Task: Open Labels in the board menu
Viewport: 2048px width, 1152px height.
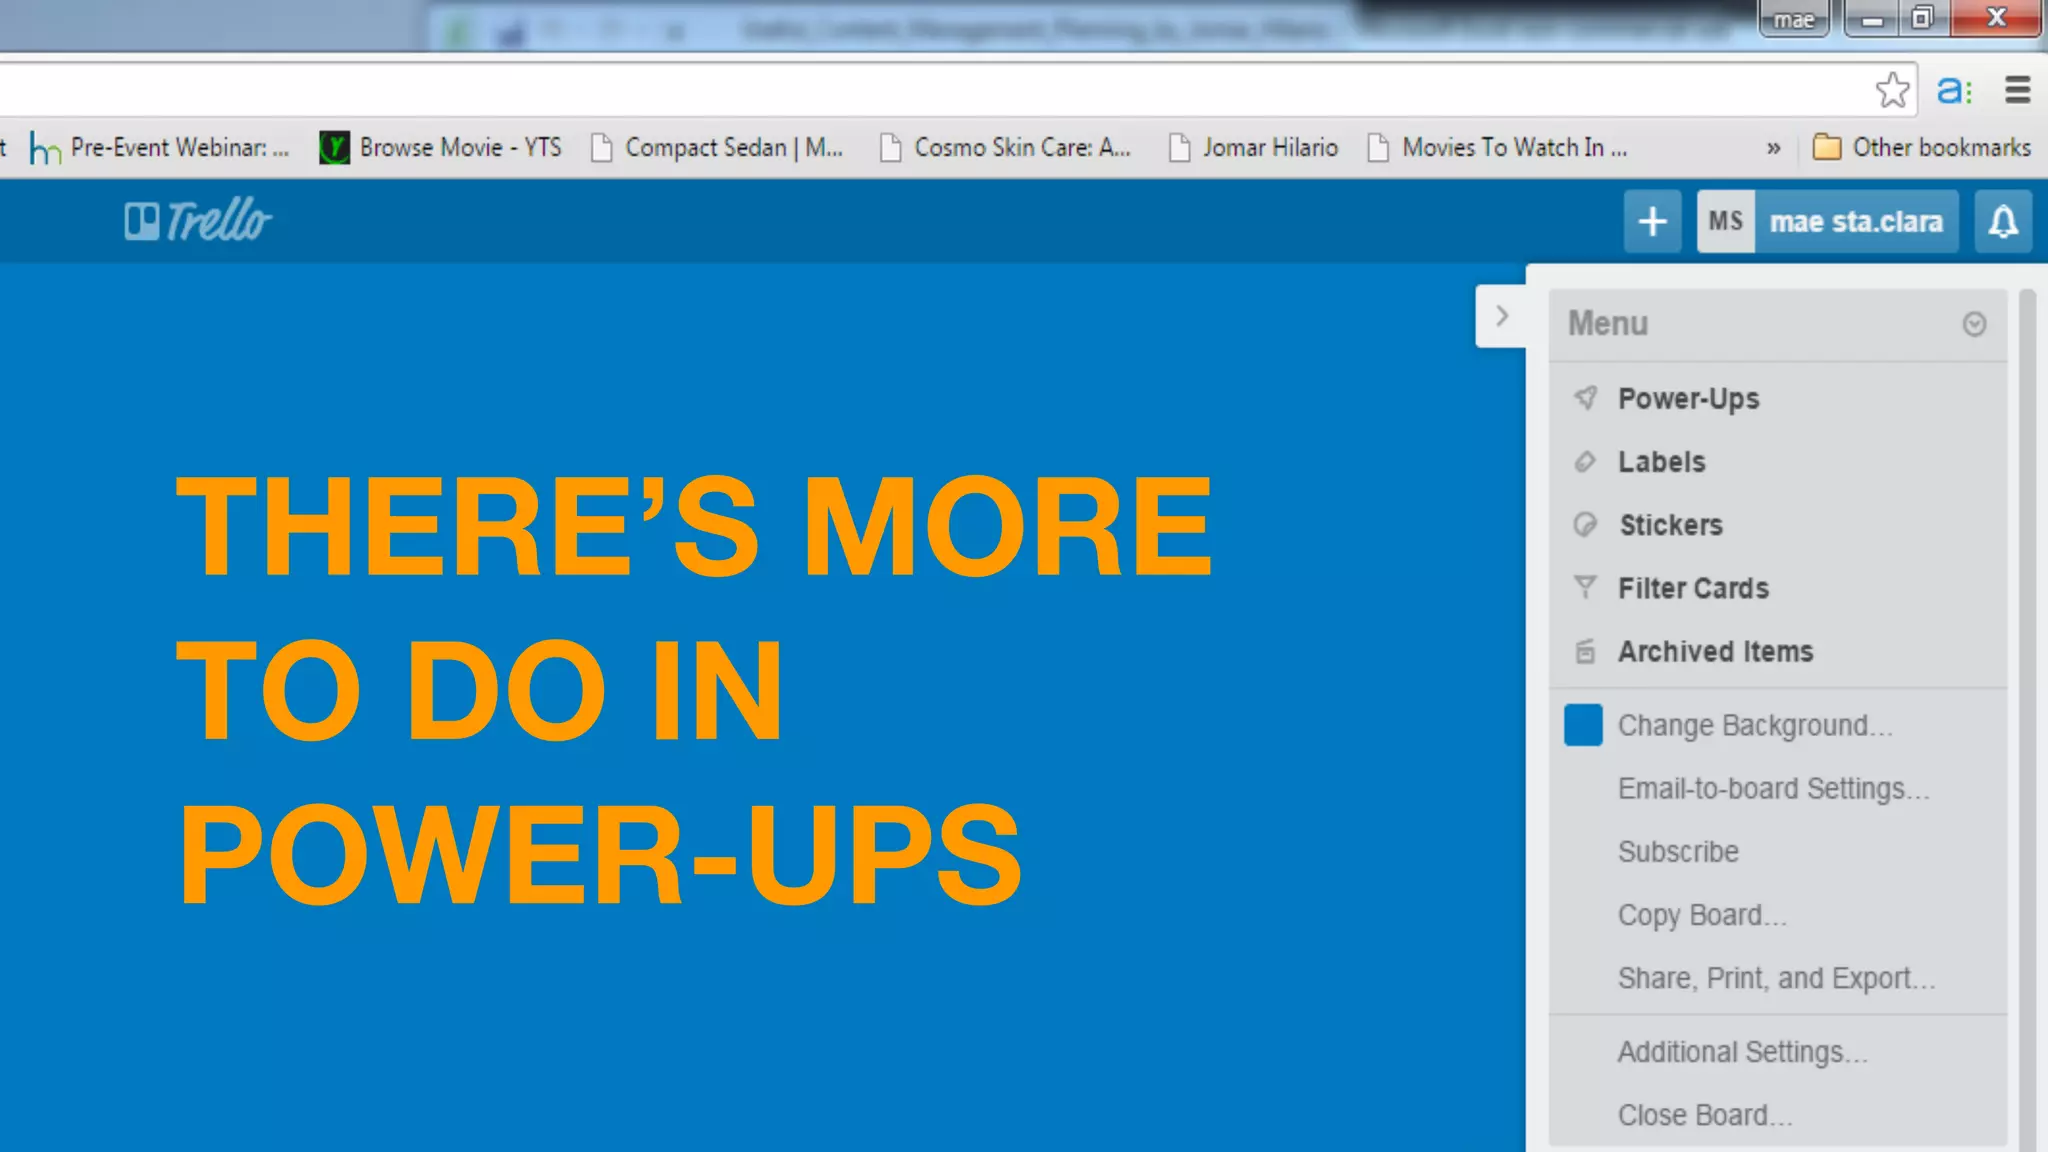Action: 1662,462
